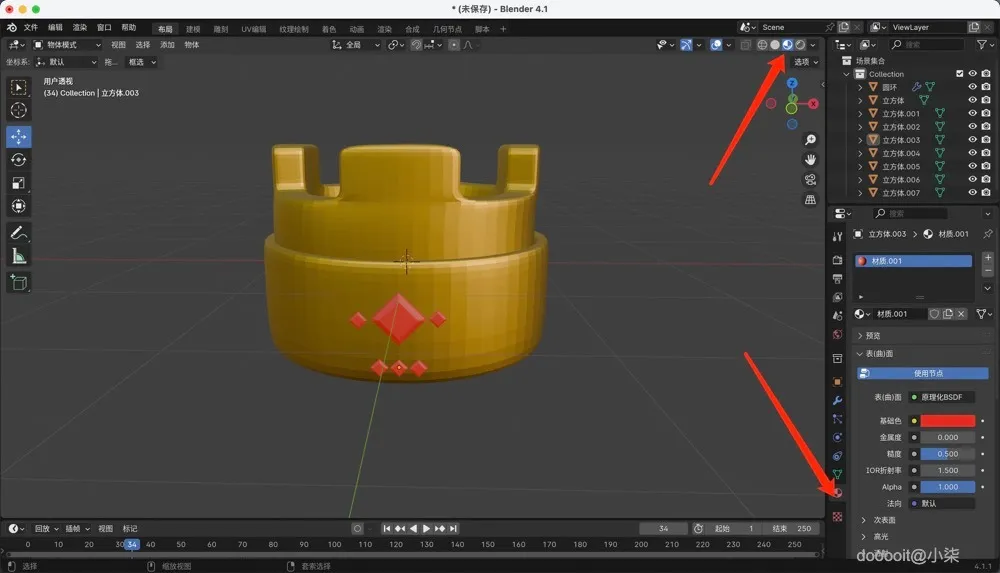Open the 文件 menu
The image size is (1000, 573).
pyautogui.click(x=31, y=28)
